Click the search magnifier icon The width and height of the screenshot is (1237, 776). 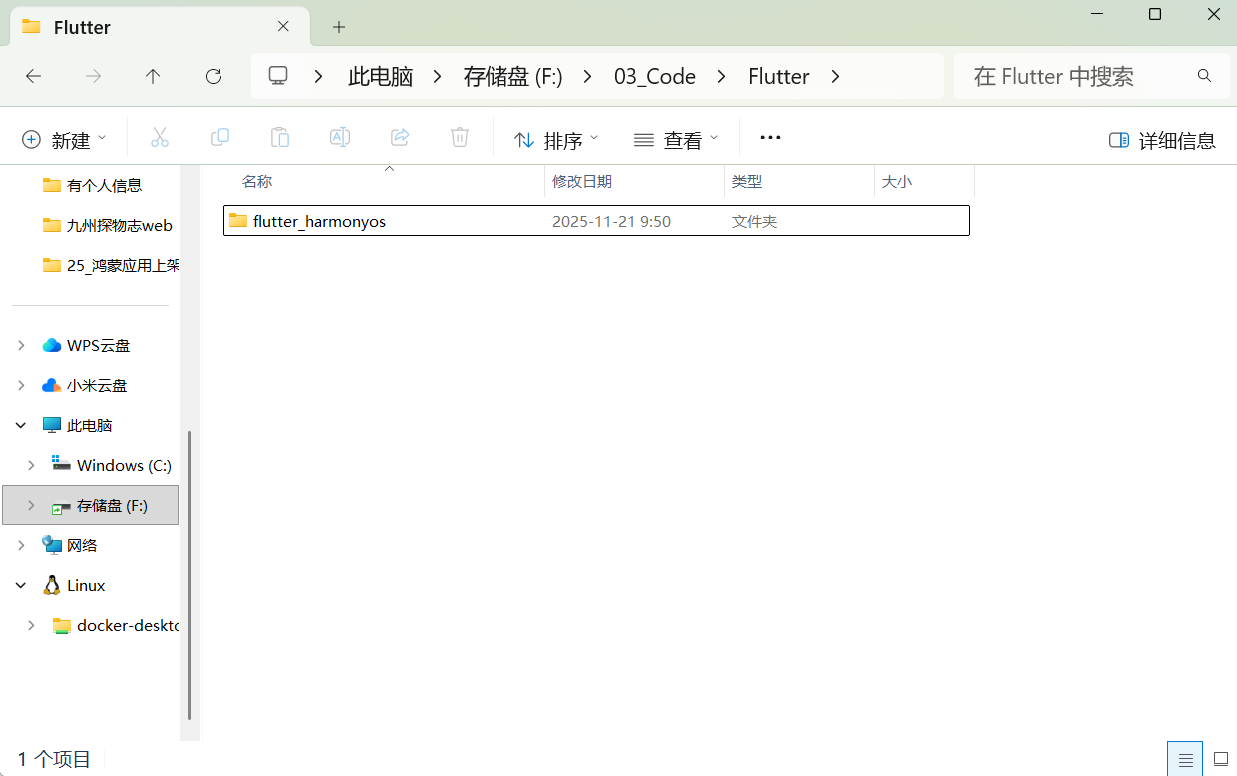click(x=1205, y=76)
